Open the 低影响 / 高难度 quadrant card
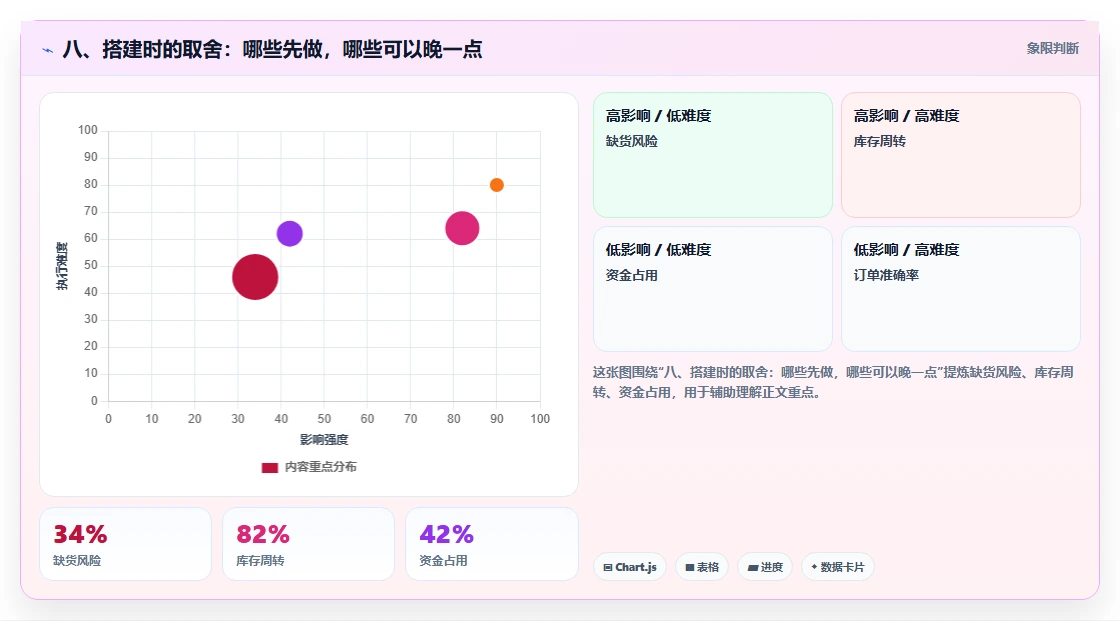 (961, 289)
